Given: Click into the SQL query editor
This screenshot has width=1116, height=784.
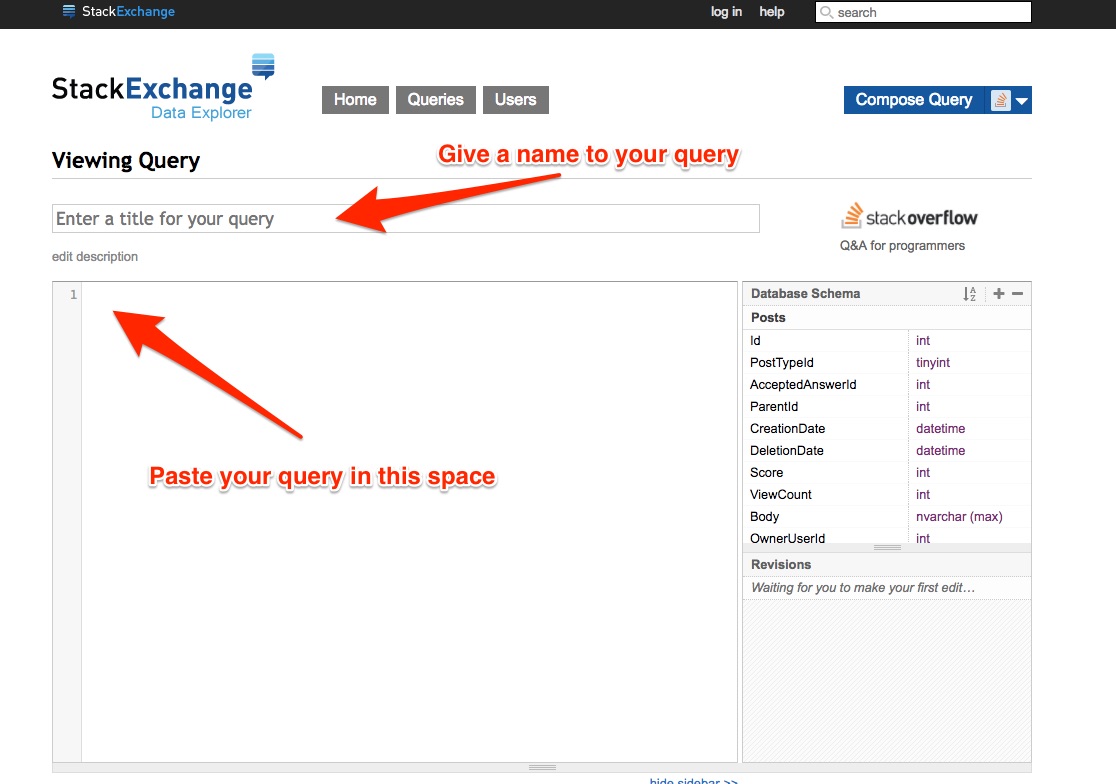Looking at the screenshot, I should 409,522.
